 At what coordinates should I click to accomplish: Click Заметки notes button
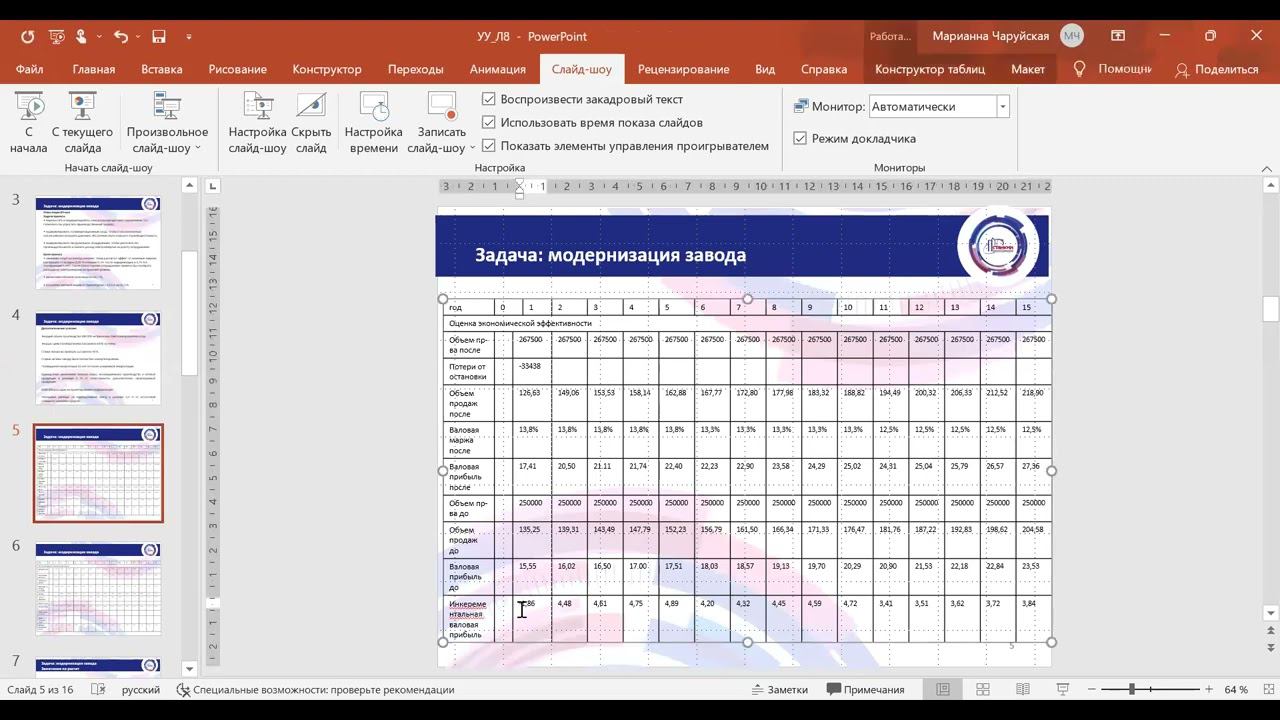click(x=780, y=689)
